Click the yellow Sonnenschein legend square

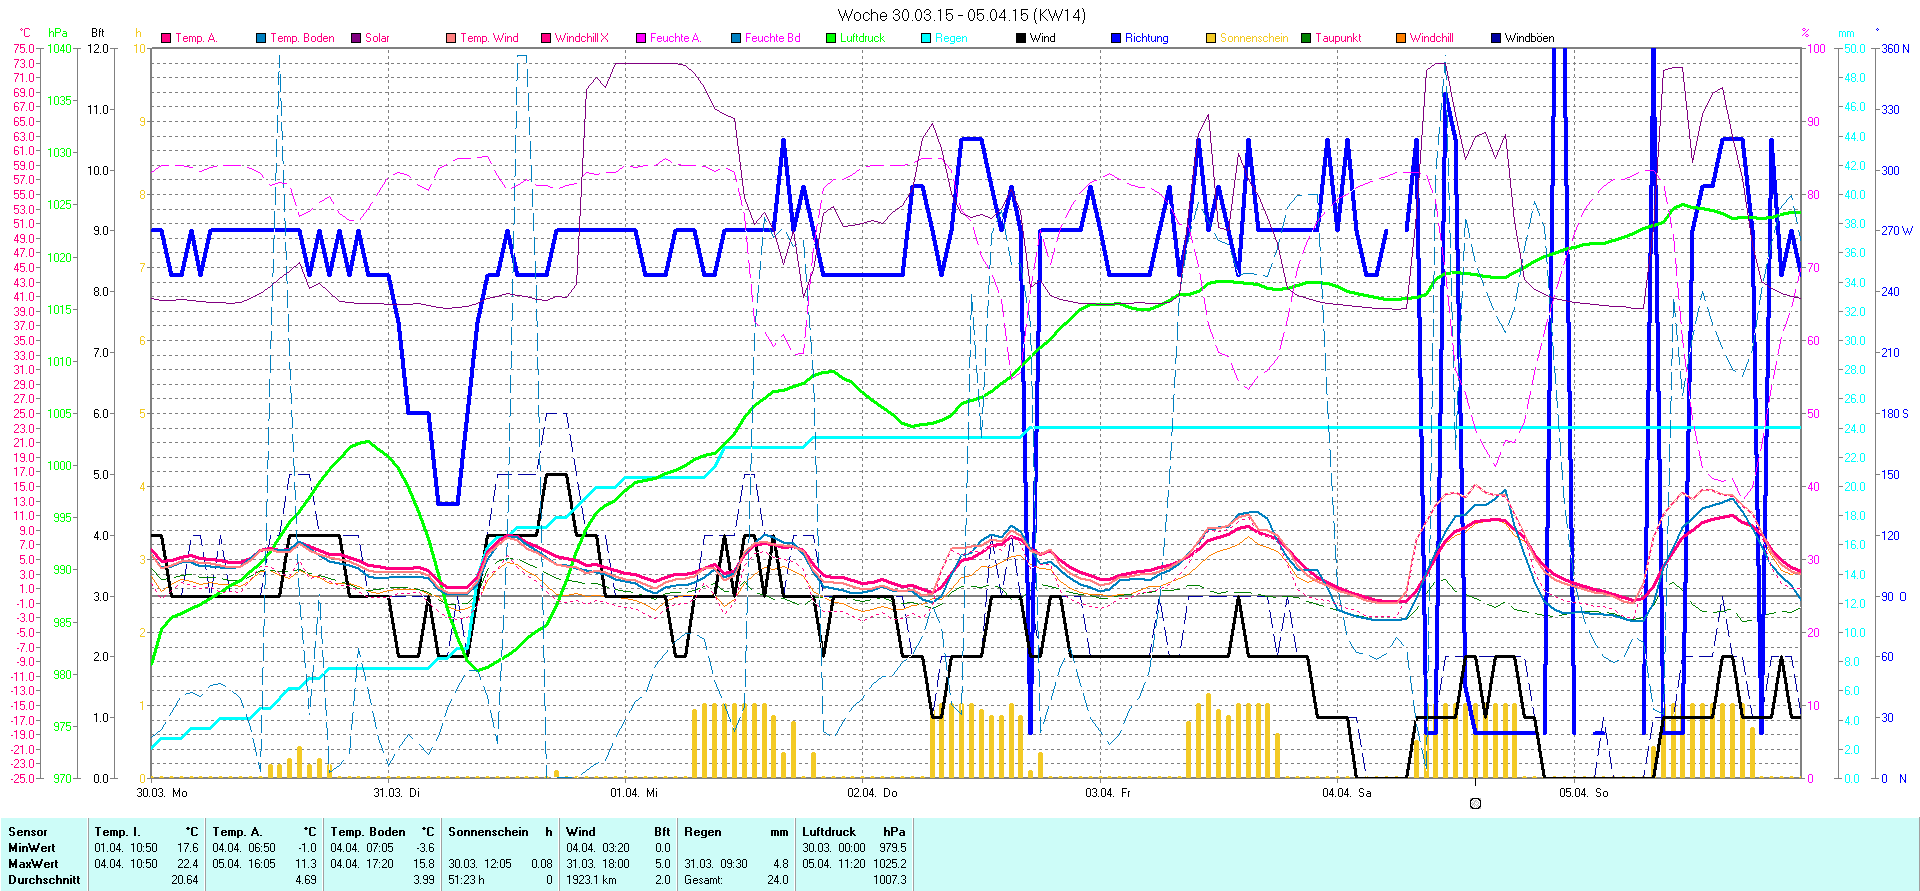coord(1211,38)
